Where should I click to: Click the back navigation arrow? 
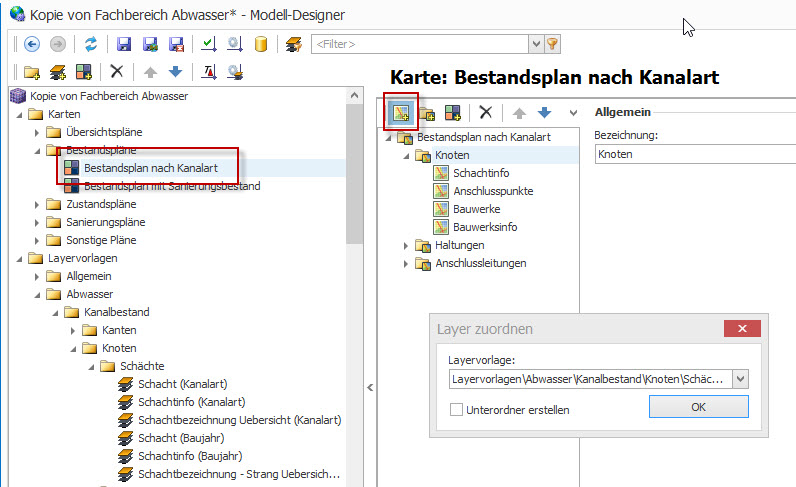point(31,44)
